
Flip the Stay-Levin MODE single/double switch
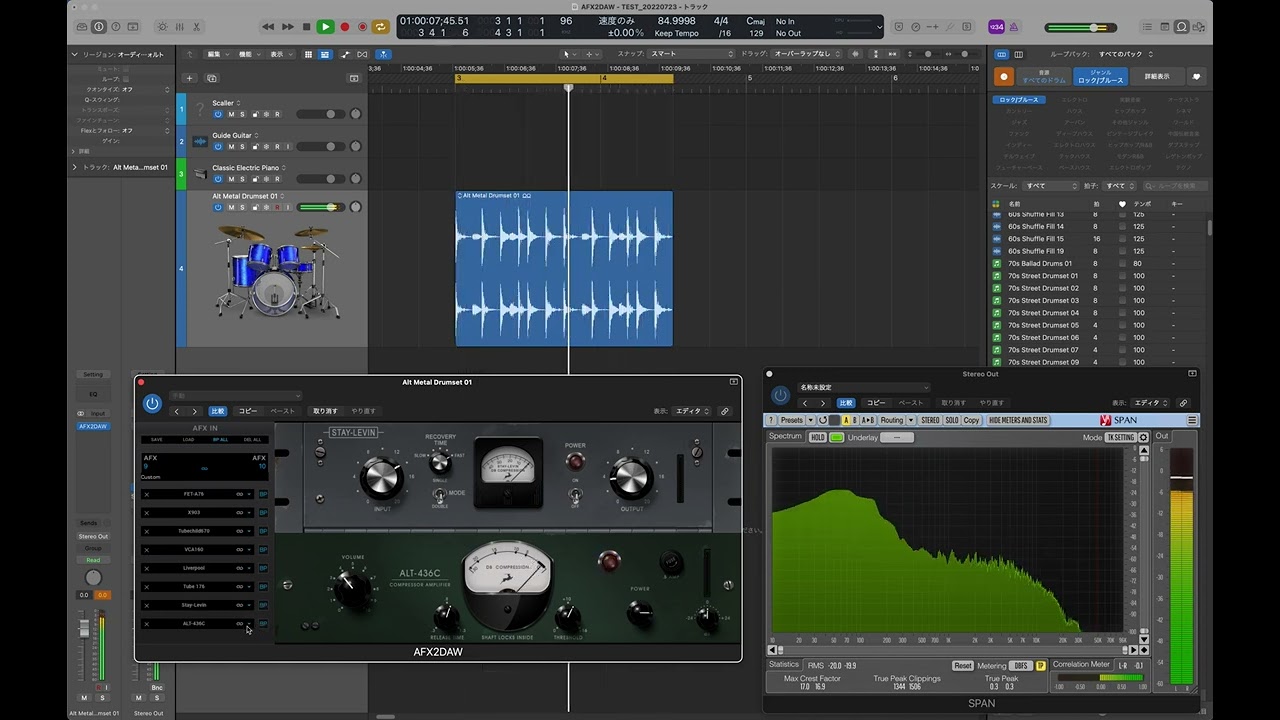(x=439, y=495)
